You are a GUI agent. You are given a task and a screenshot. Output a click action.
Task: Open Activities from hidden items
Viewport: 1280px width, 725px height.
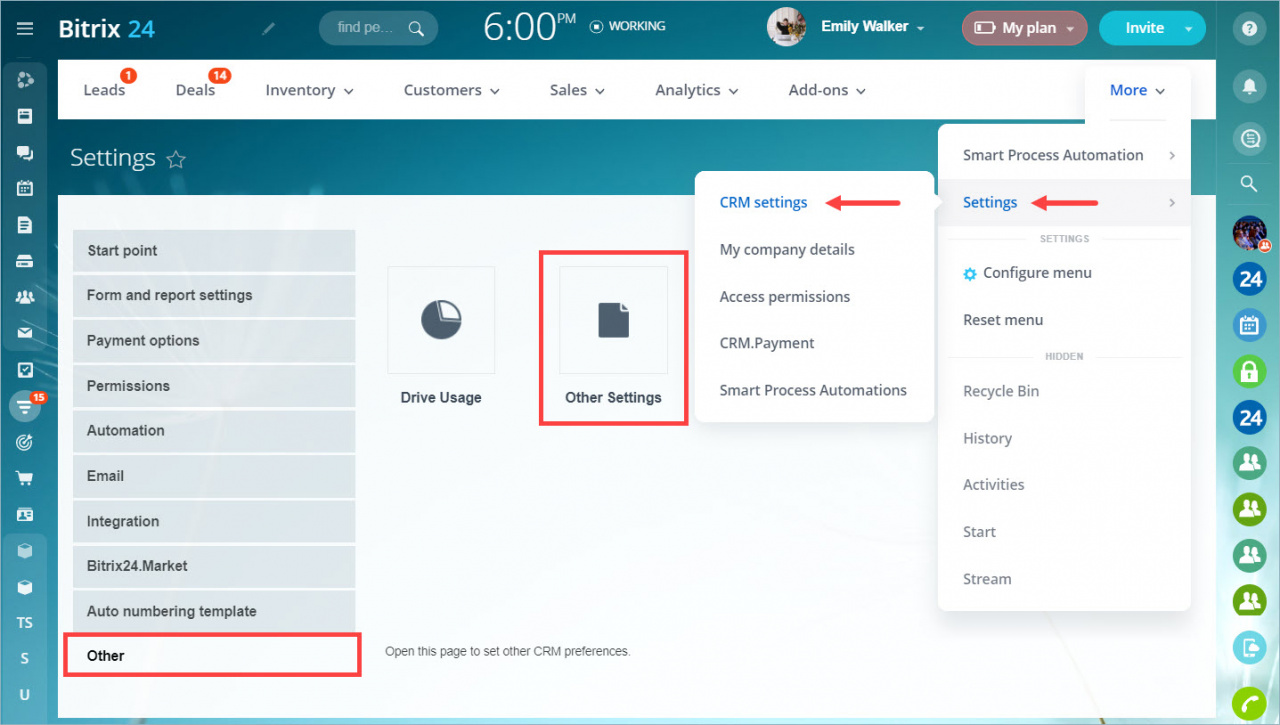click(x=993, y=485)
